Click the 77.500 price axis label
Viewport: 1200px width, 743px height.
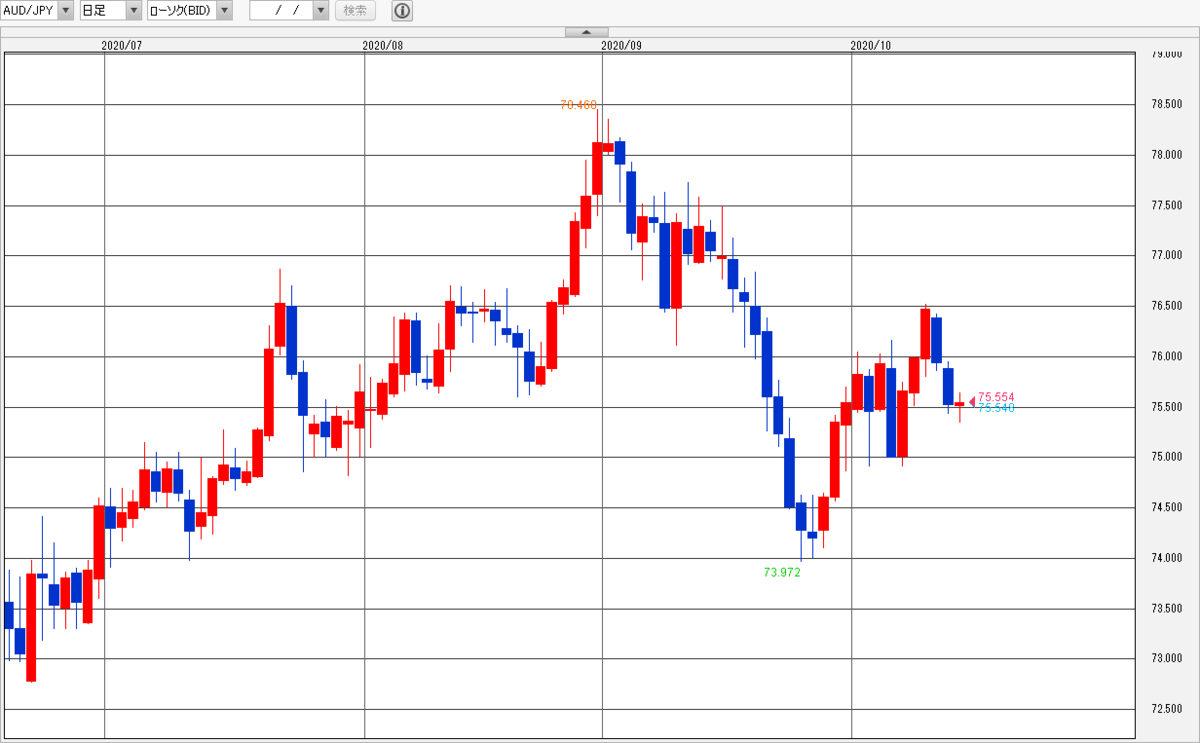point(1167,206)
